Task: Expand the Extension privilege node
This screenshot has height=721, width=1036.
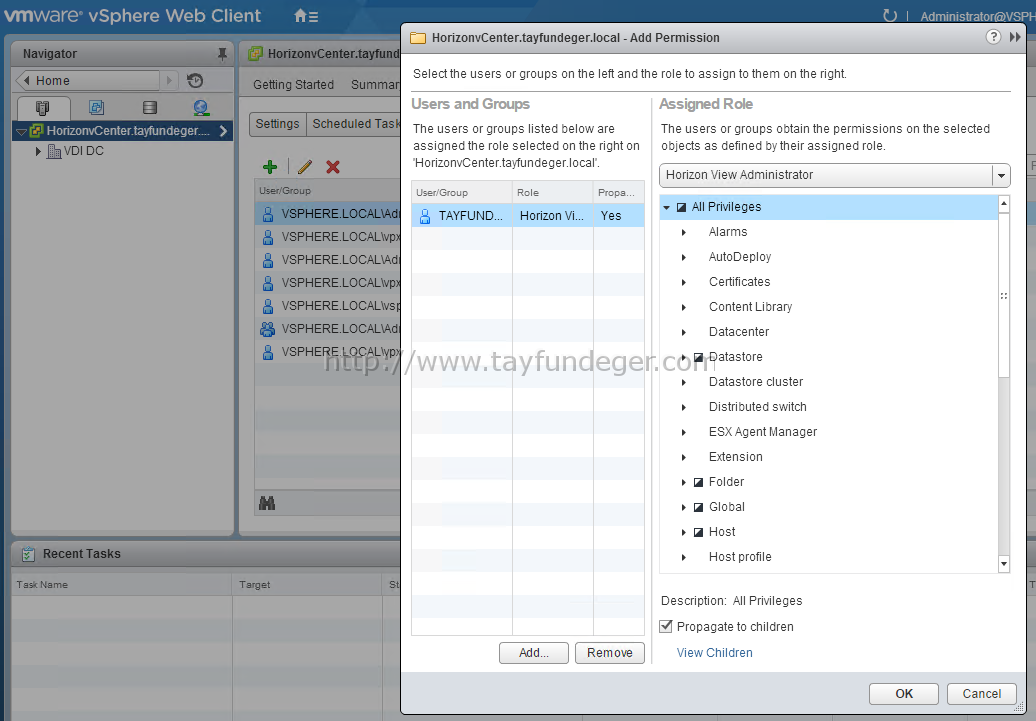Action: pyautogui.click(x=684, y=457)
